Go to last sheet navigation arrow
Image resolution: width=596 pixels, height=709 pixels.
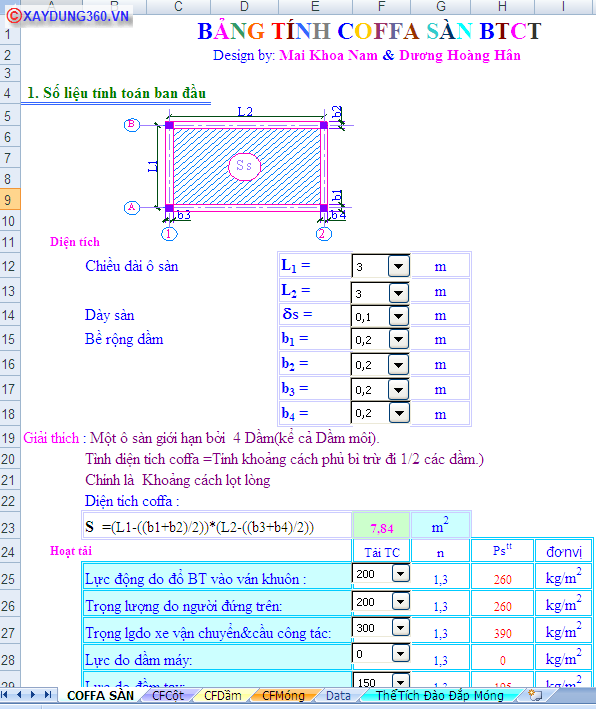point(47,695)
